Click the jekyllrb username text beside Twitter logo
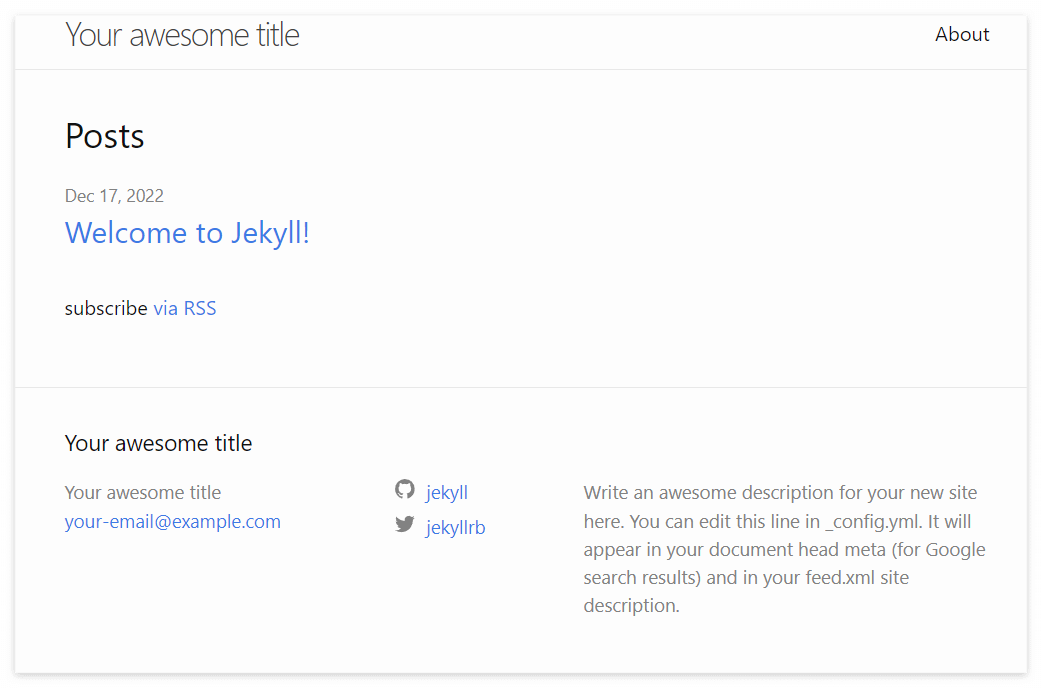Viewport: 1042px width, 688px height. coord(456,527)
